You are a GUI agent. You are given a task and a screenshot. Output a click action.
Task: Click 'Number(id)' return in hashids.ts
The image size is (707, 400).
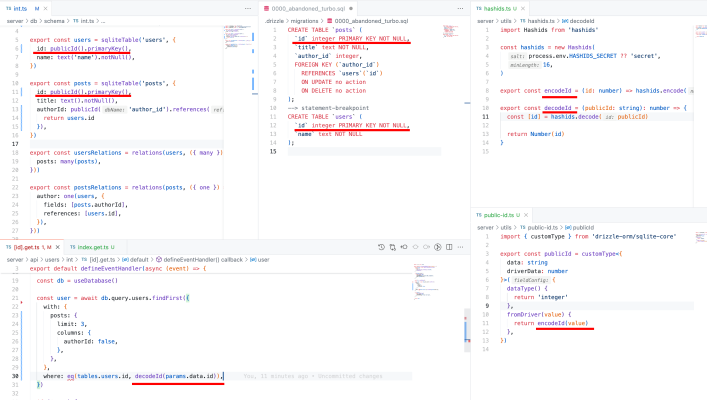[x=547, y=134]
